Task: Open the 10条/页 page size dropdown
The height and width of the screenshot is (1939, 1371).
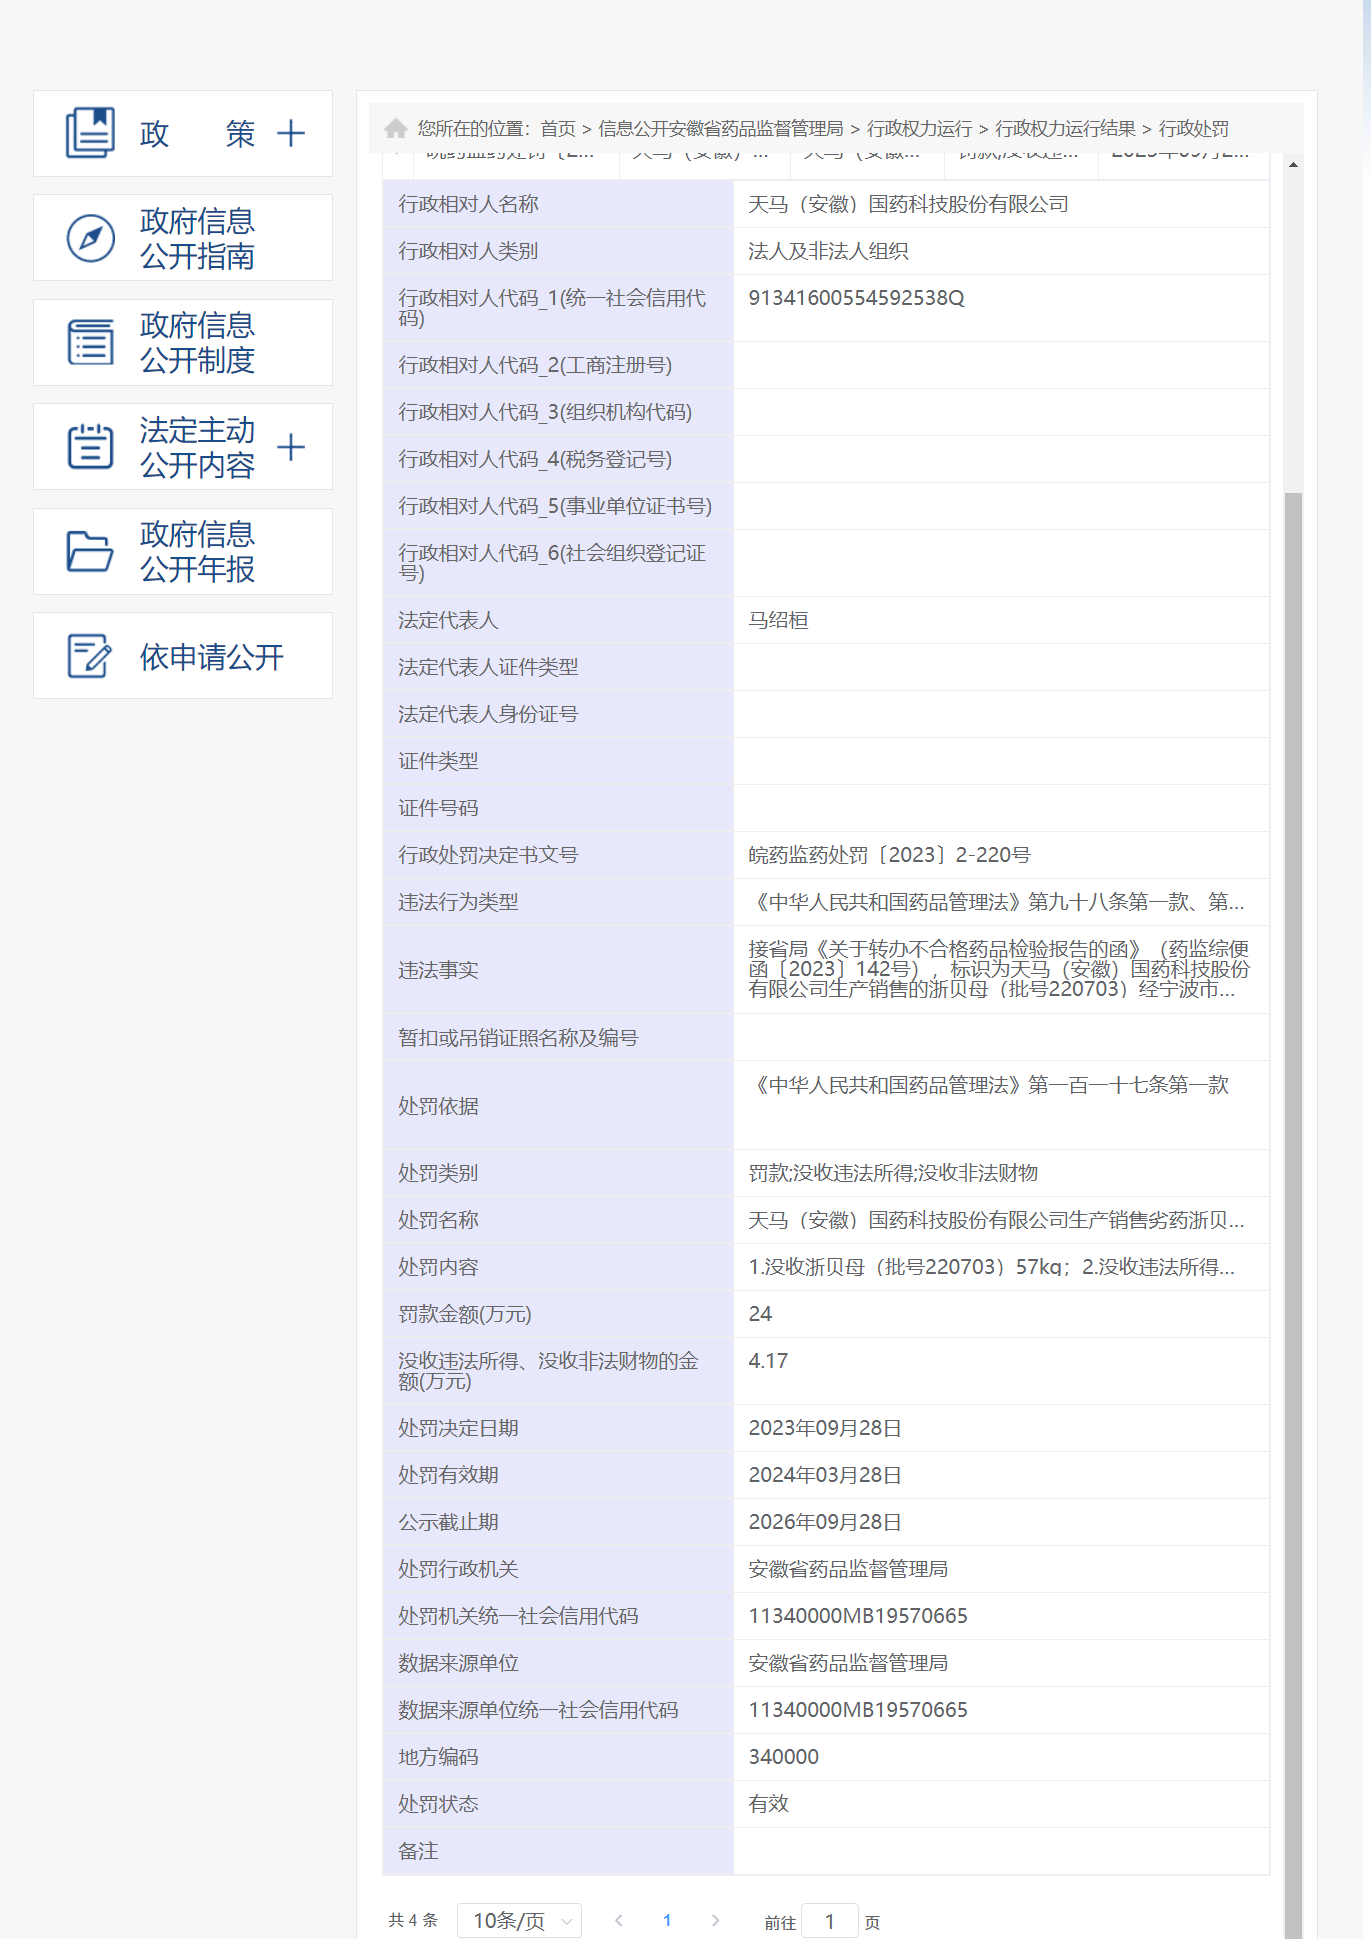Action: 519,1921
